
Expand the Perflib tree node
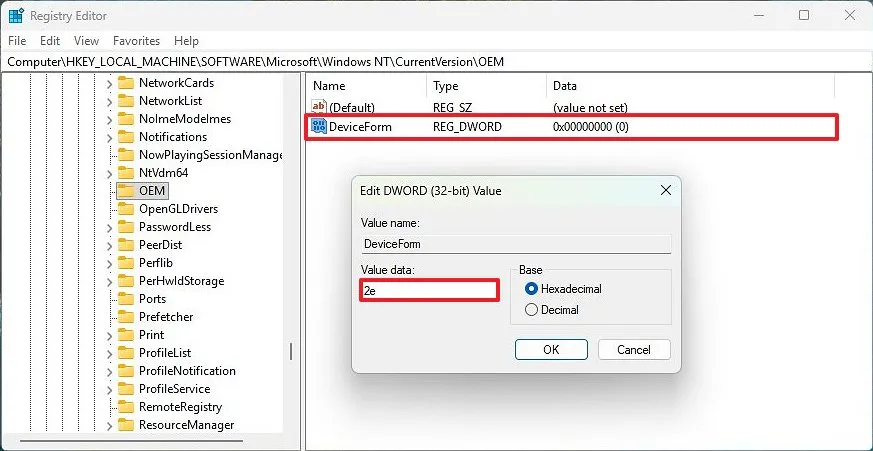click(110, 263)
